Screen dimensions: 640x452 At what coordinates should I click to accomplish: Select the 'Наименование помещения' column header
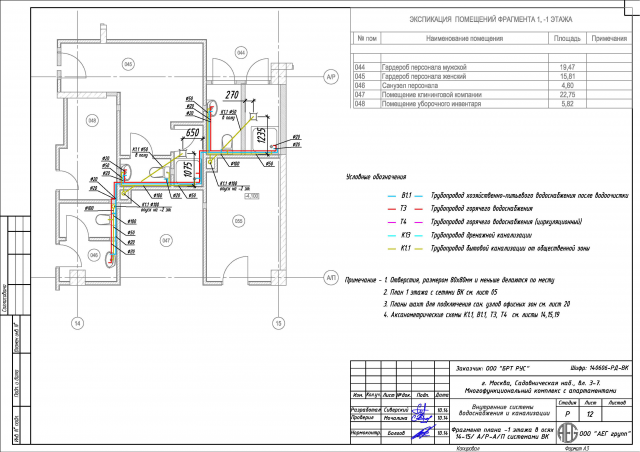[464, 38]
